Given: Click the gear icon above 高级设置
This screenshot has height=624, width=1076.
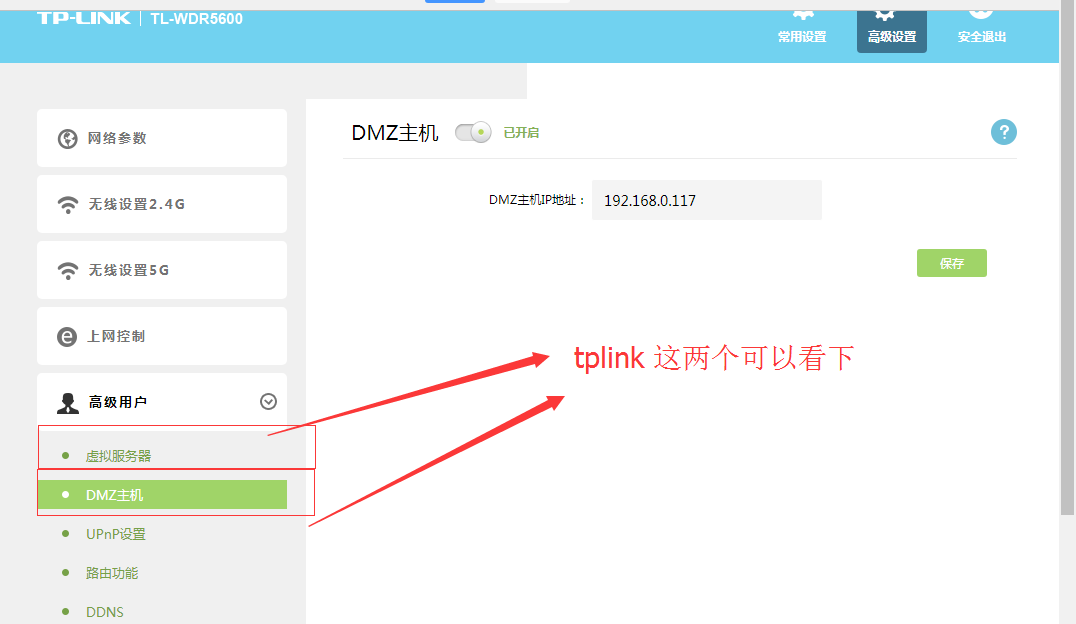Looking at the screenshot, I should click(x=885, y=14).
